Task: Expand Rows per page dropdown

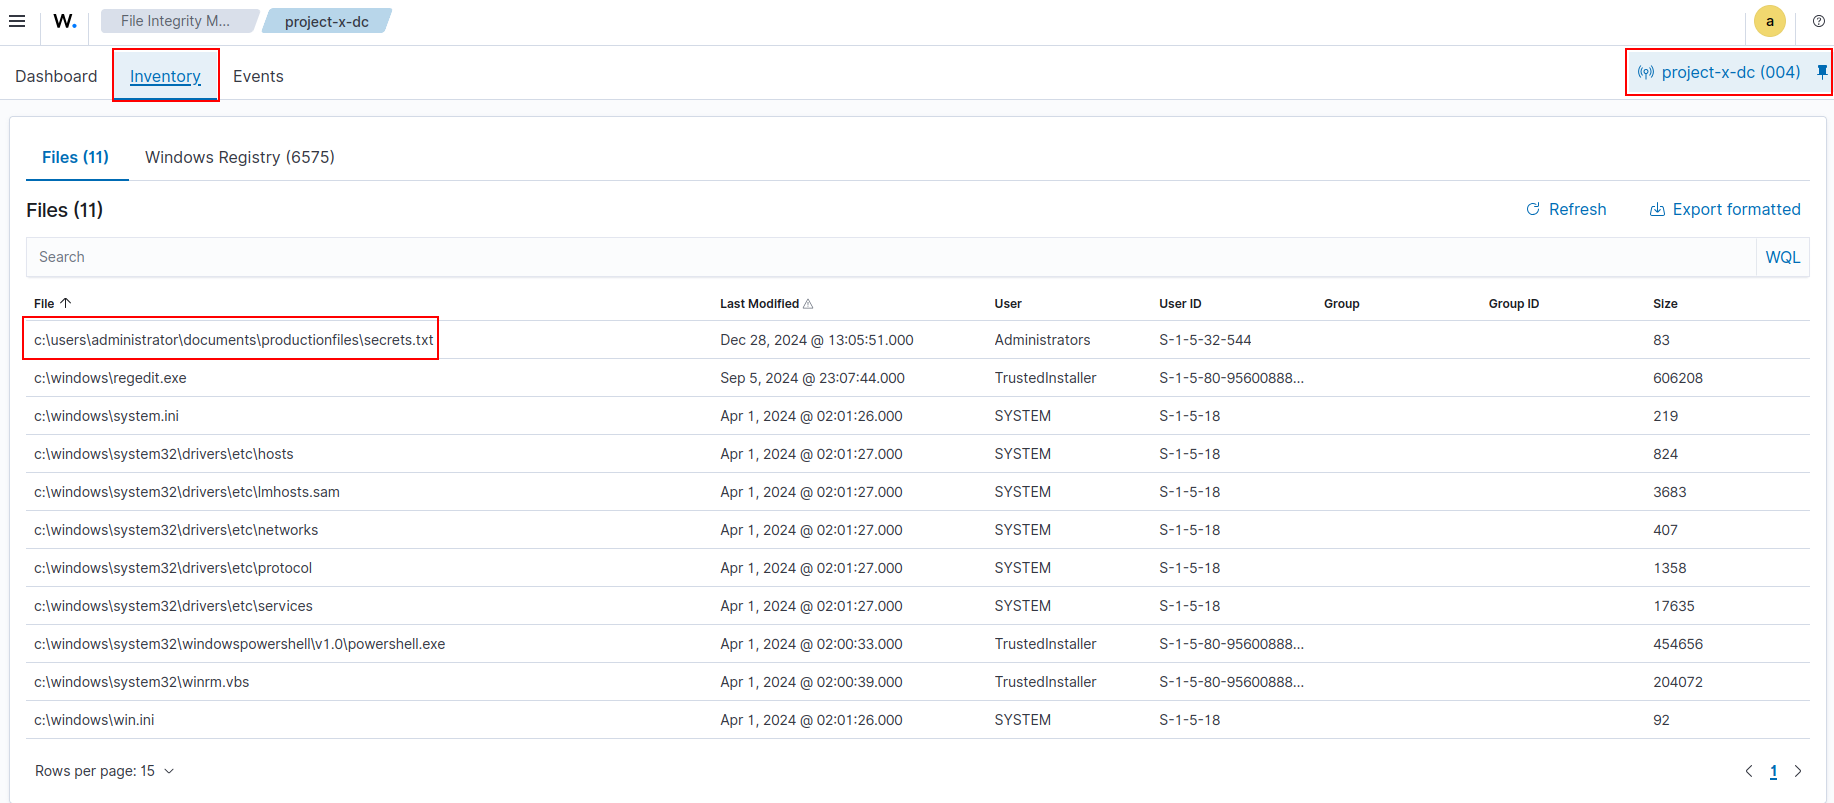Action: pos(104,771)
